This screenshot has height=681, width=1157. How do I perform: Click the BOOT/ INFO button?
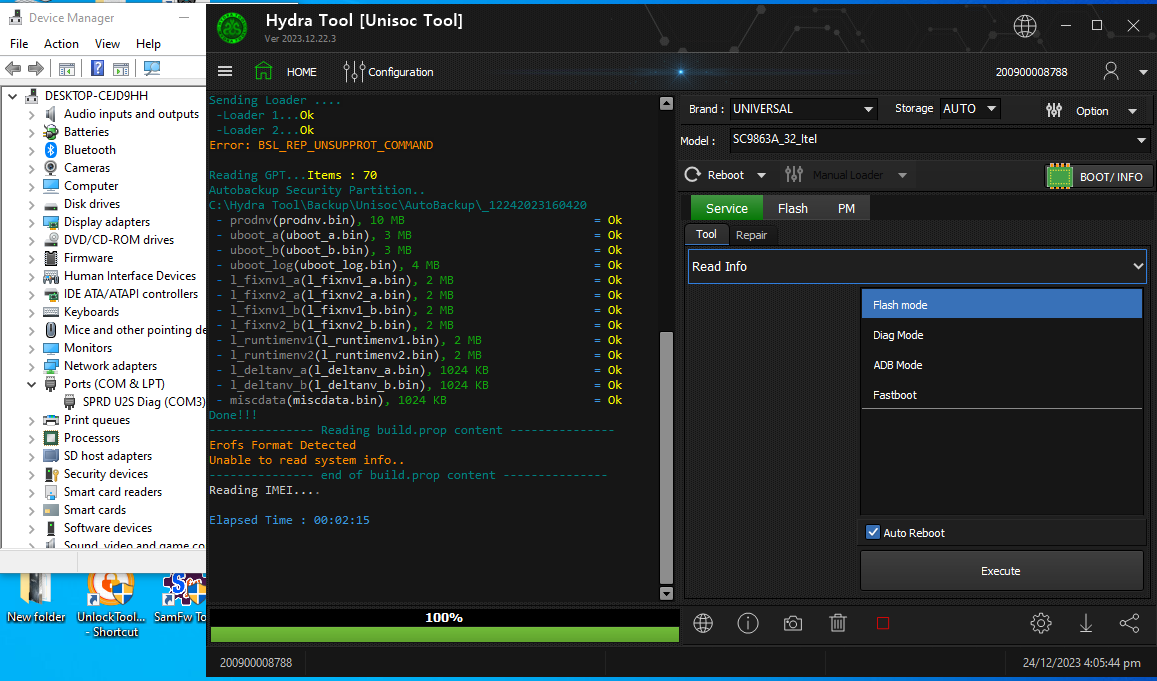pyautogui.click(x=1099, y=176)
